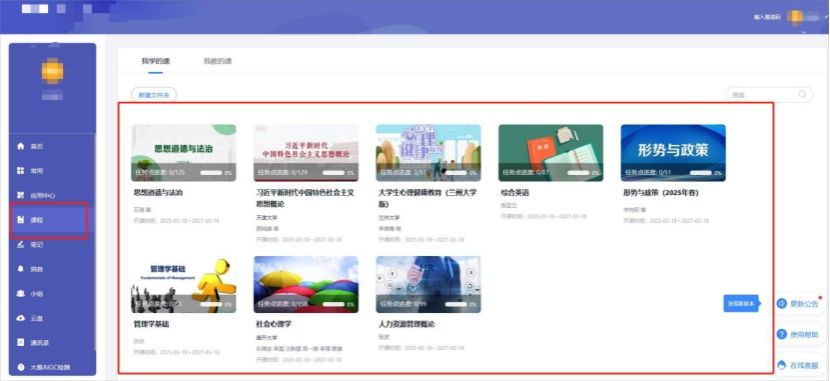Click the progress bar on 社会心理学 cover
The height and width of the screenshot is (381, 830).
click(x=333, y=304)
